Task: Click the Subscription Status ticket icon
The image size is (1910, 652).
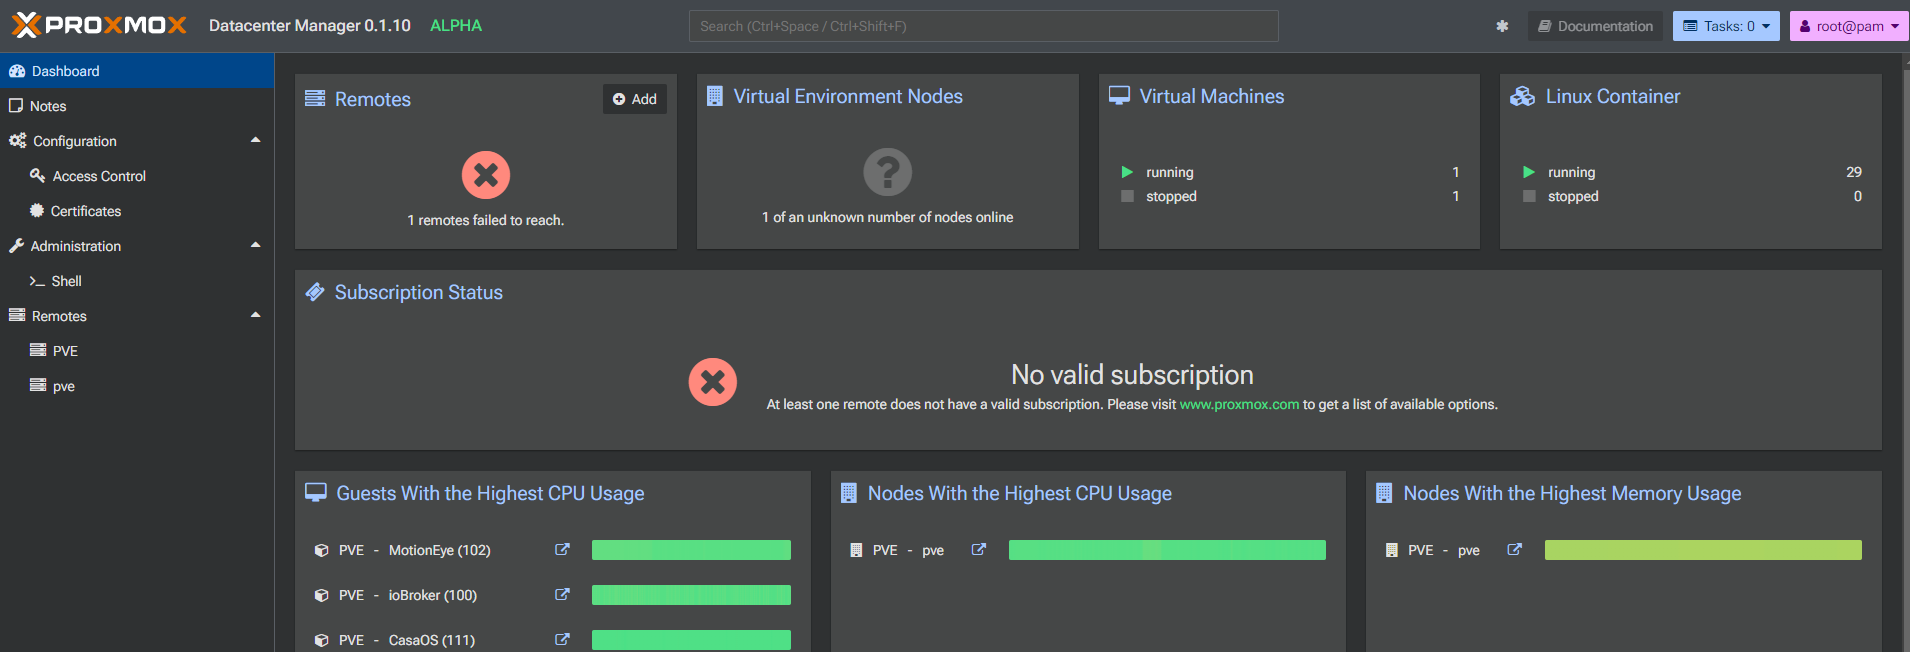Action: [x=315, y=292]
